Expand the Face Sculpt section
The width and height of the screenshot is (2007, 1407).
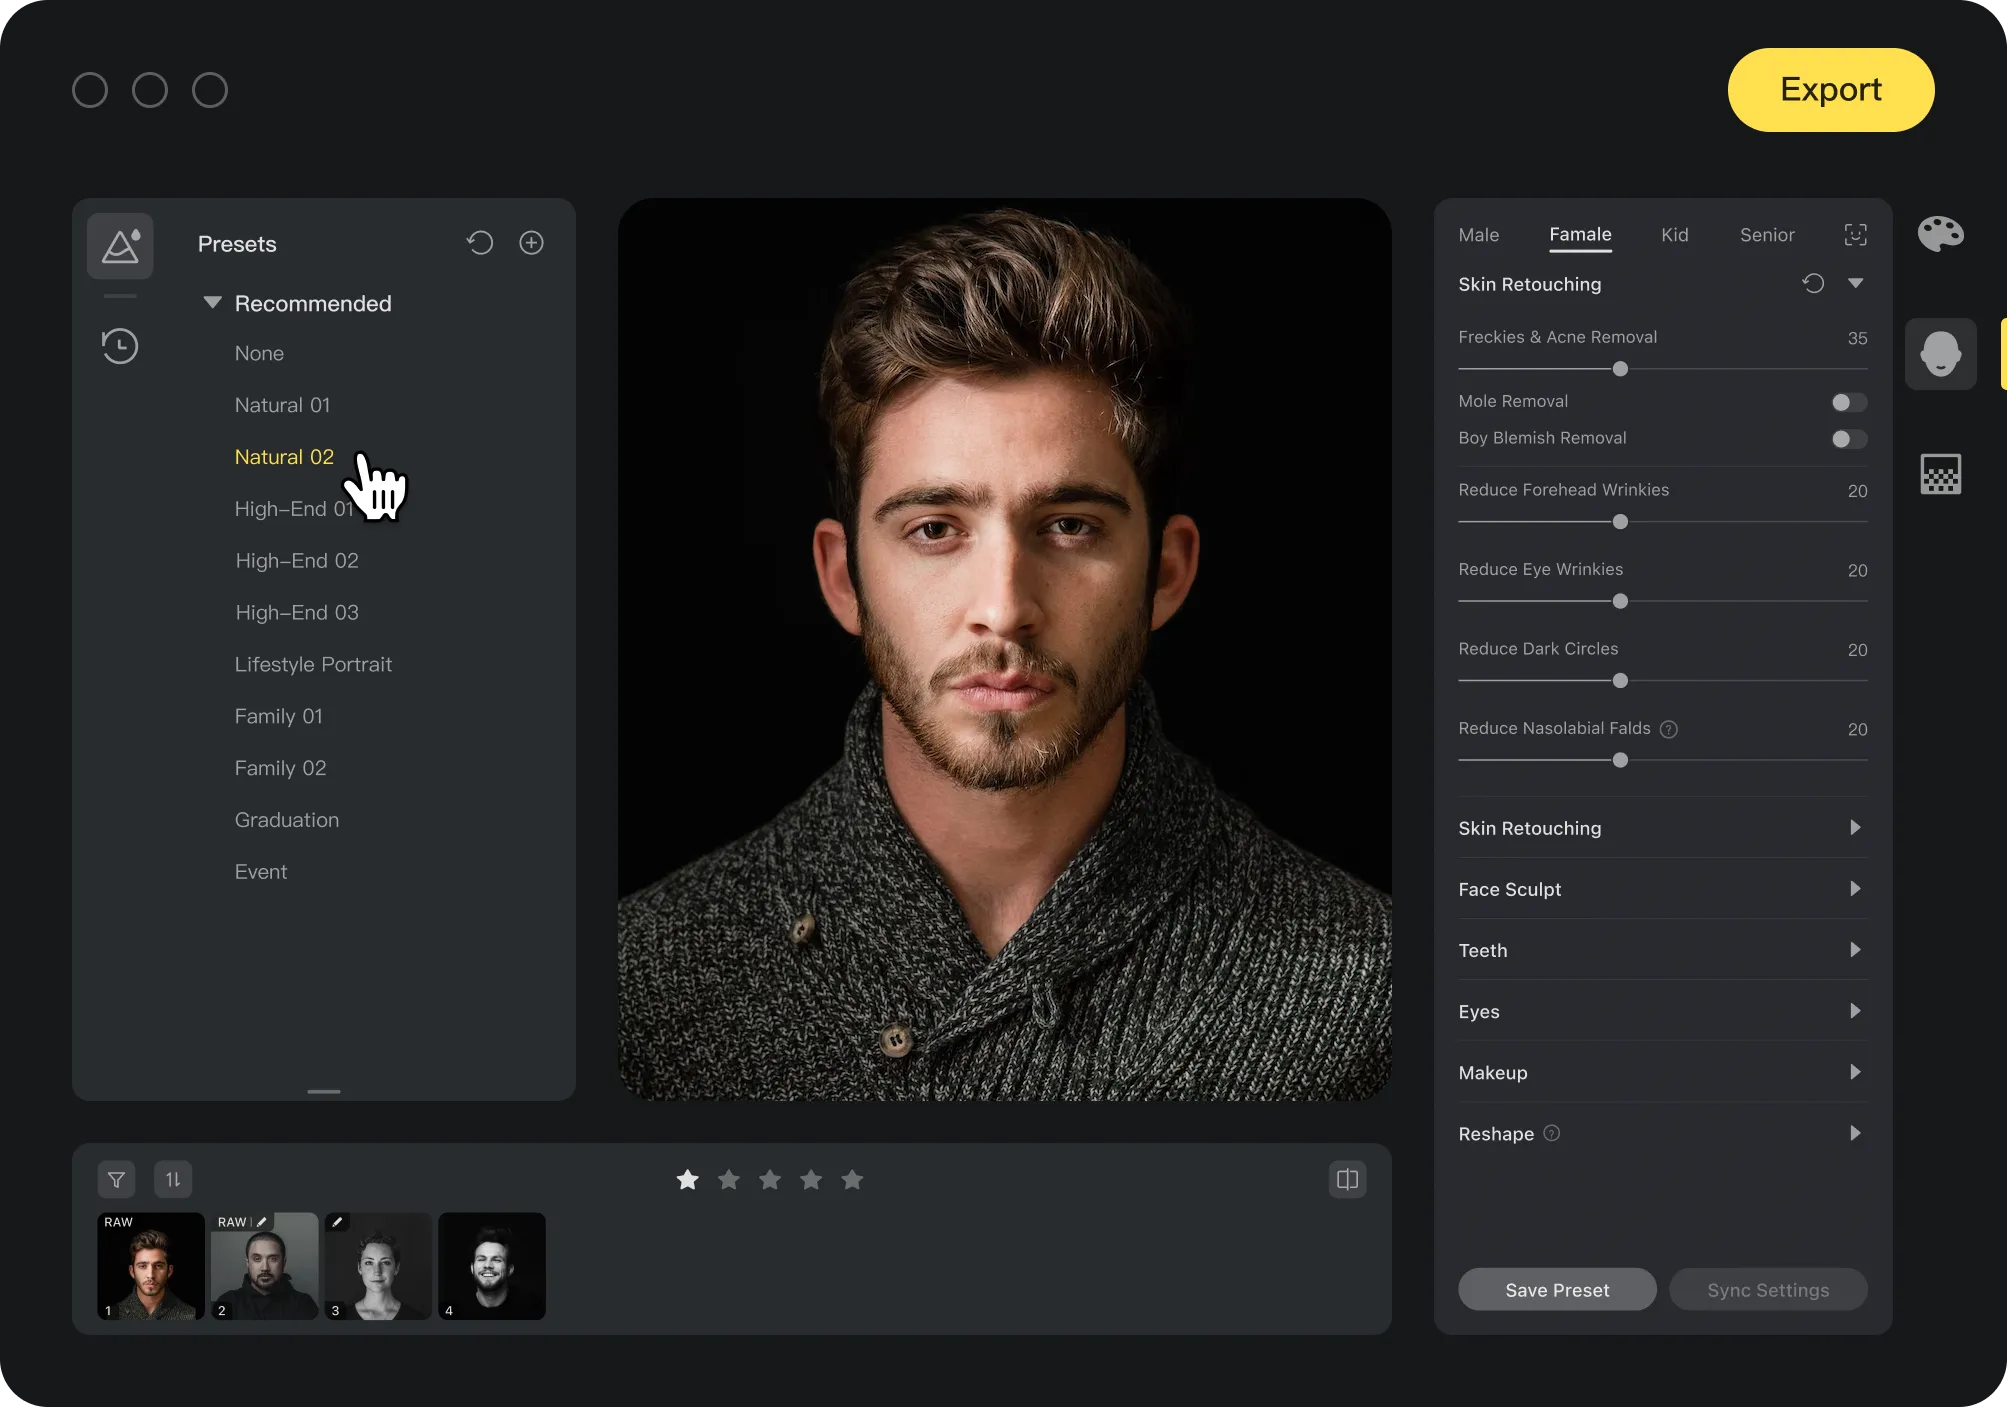1855,889
